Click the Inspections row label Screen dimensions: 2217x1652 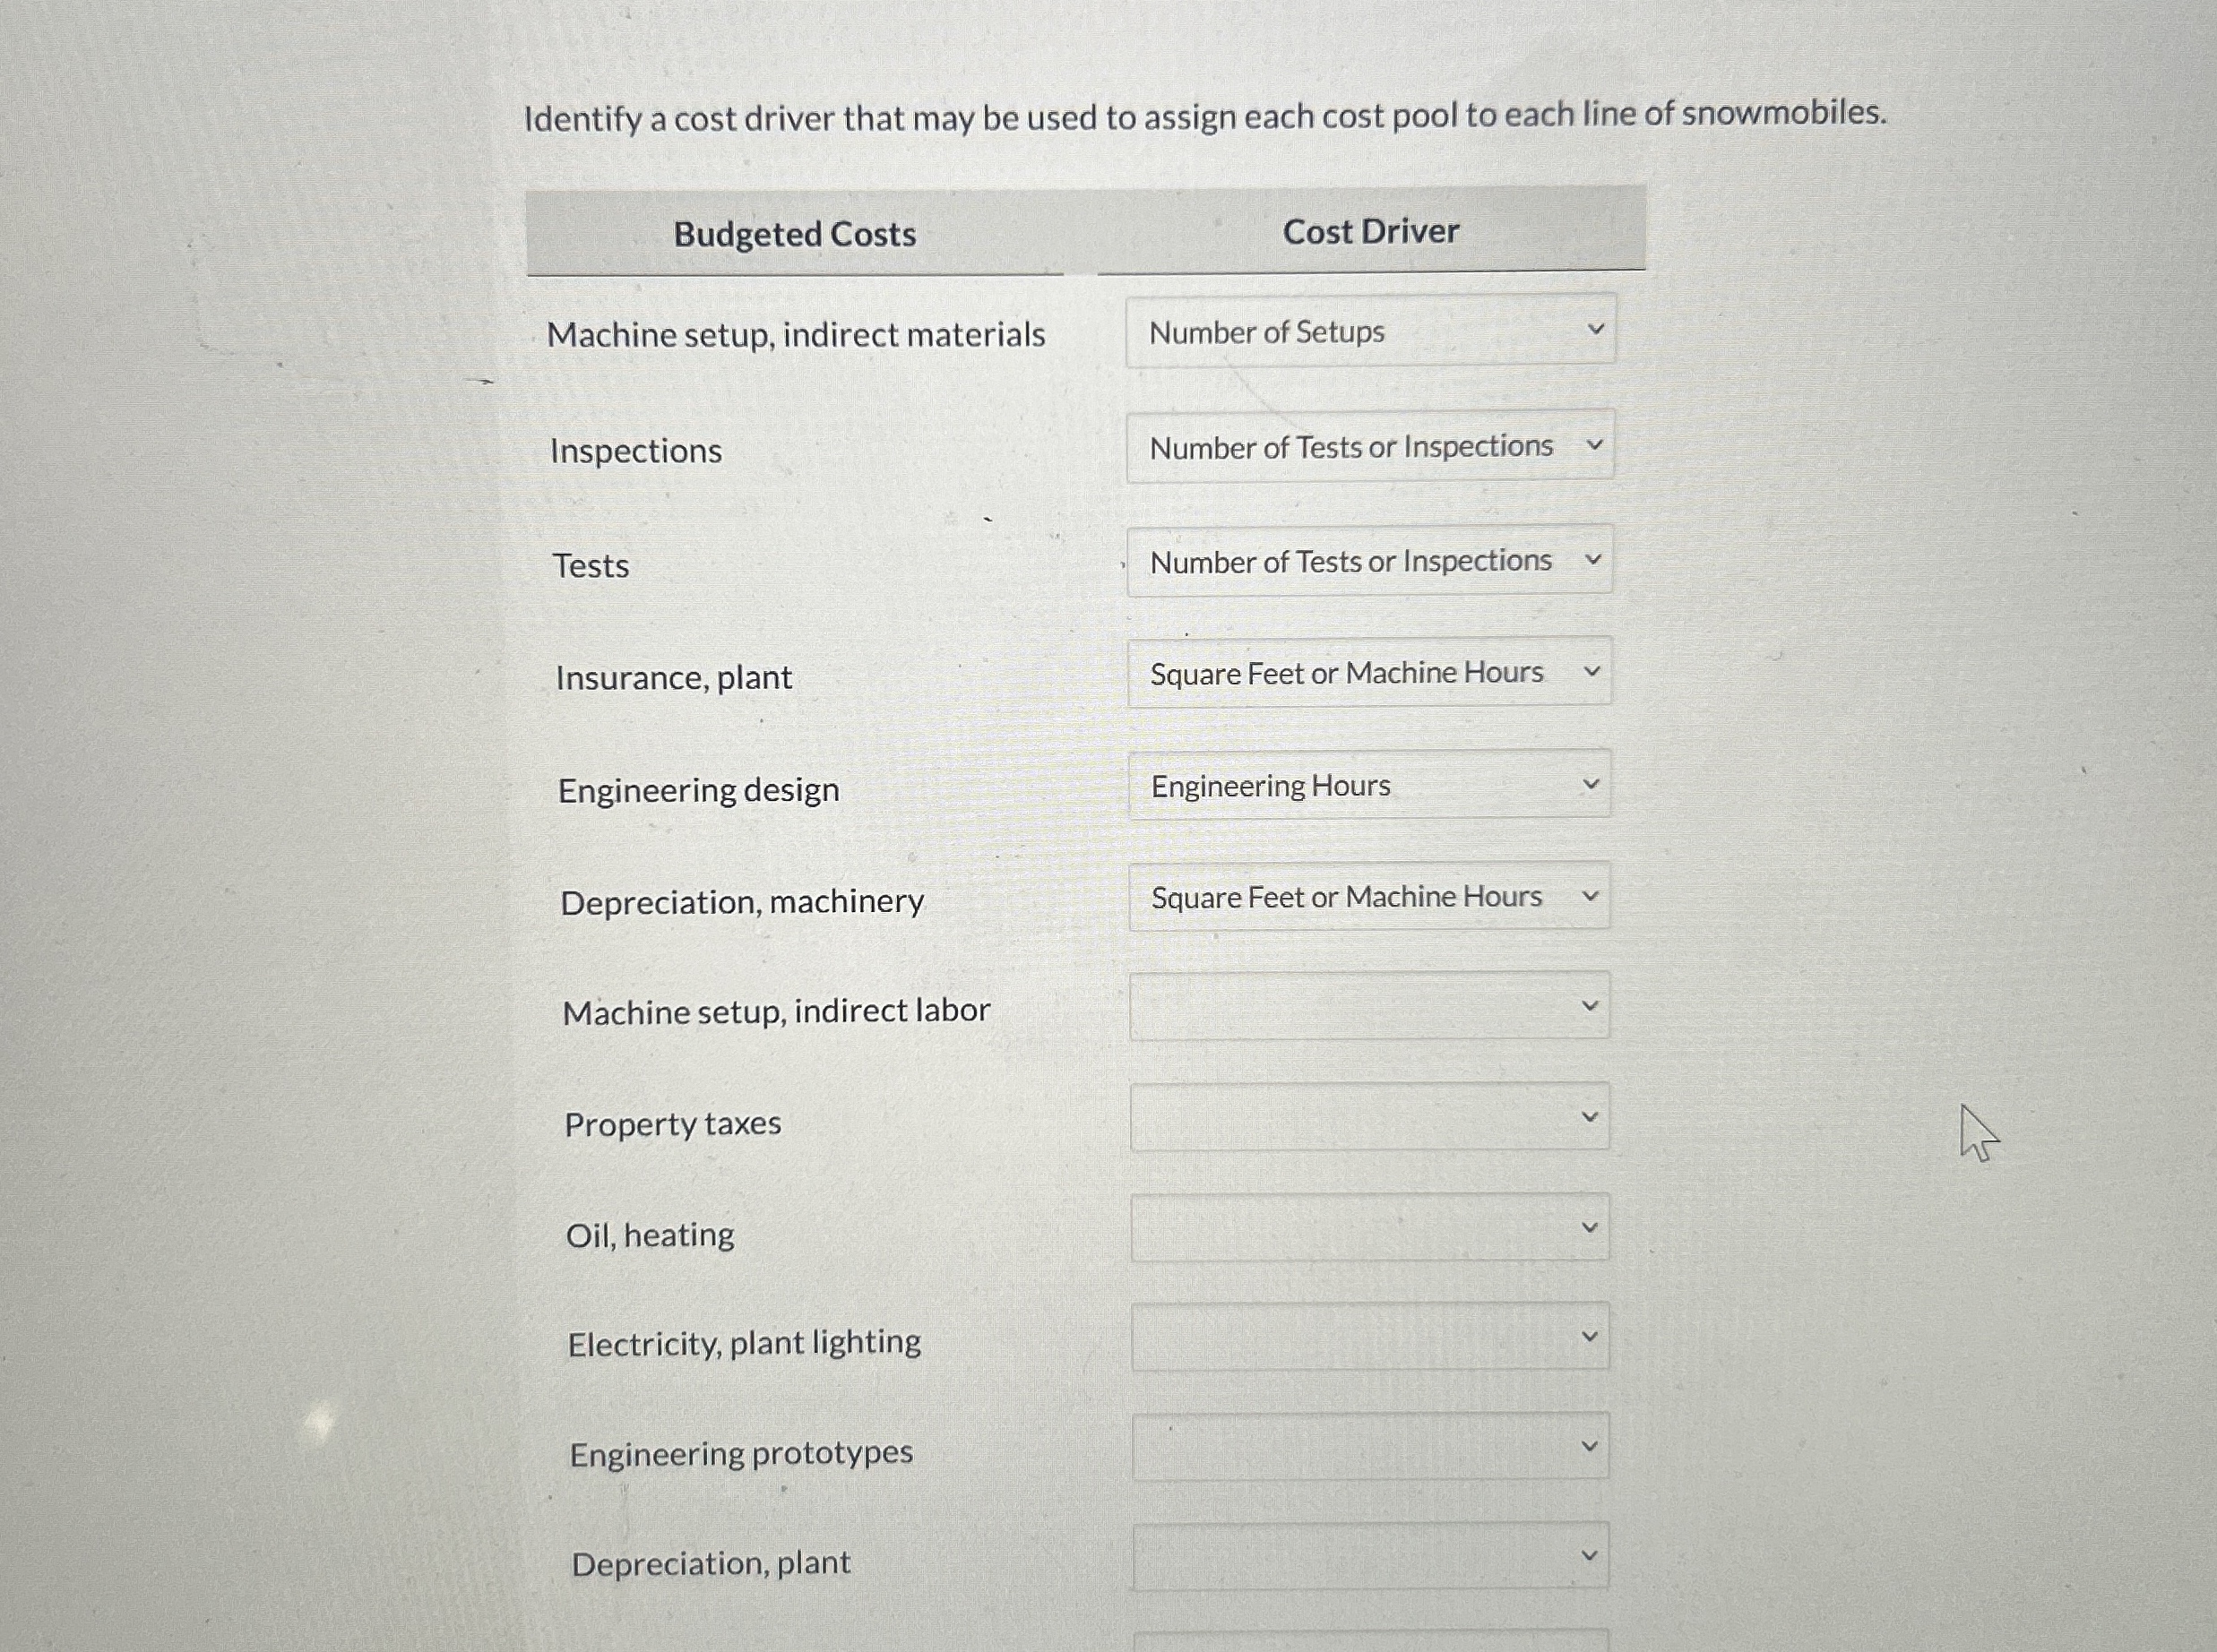[x=636, y=451]
